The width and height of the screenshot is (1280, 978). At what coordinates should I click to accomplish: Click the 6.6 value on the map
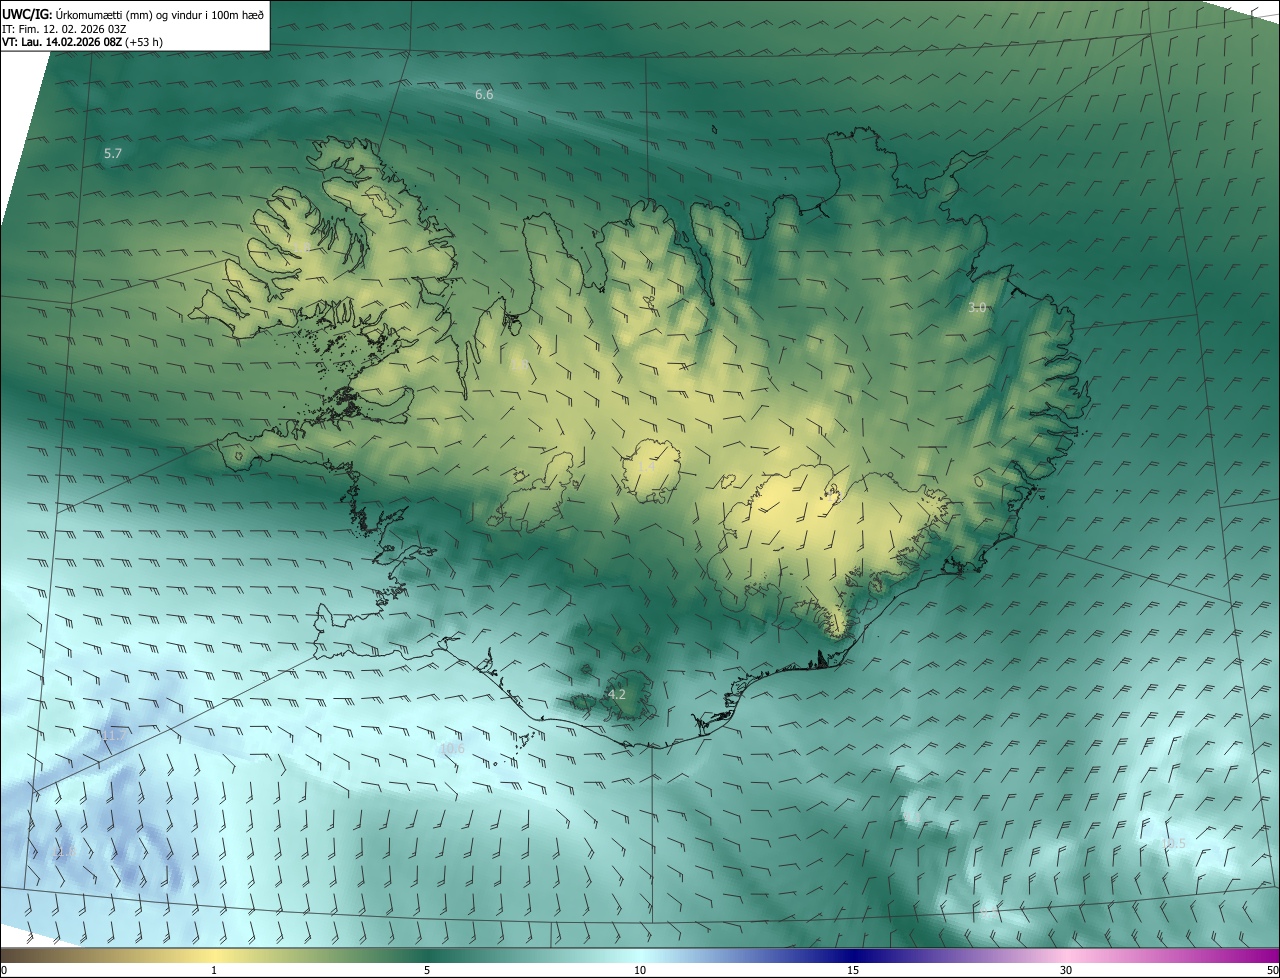pyautogui.click(x=484, y=94)
